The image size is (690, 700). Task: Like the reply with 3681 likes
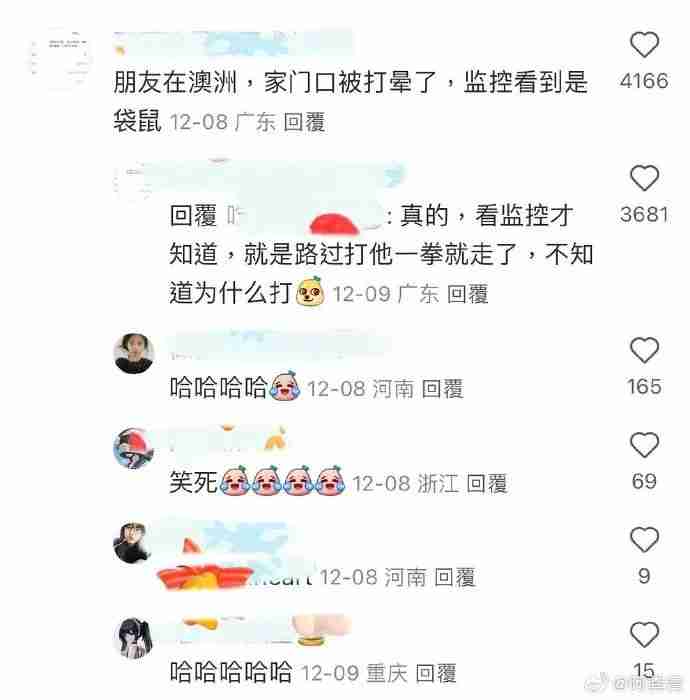[x=644, y=178]
